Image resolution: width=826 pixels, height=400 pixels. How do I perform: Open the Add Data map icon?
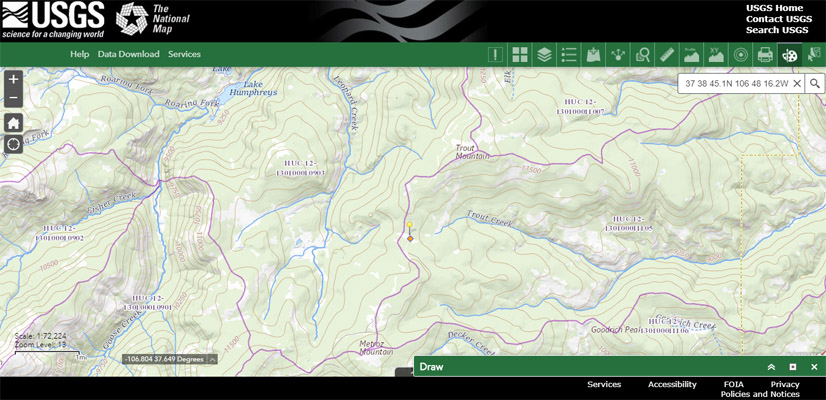593,55
